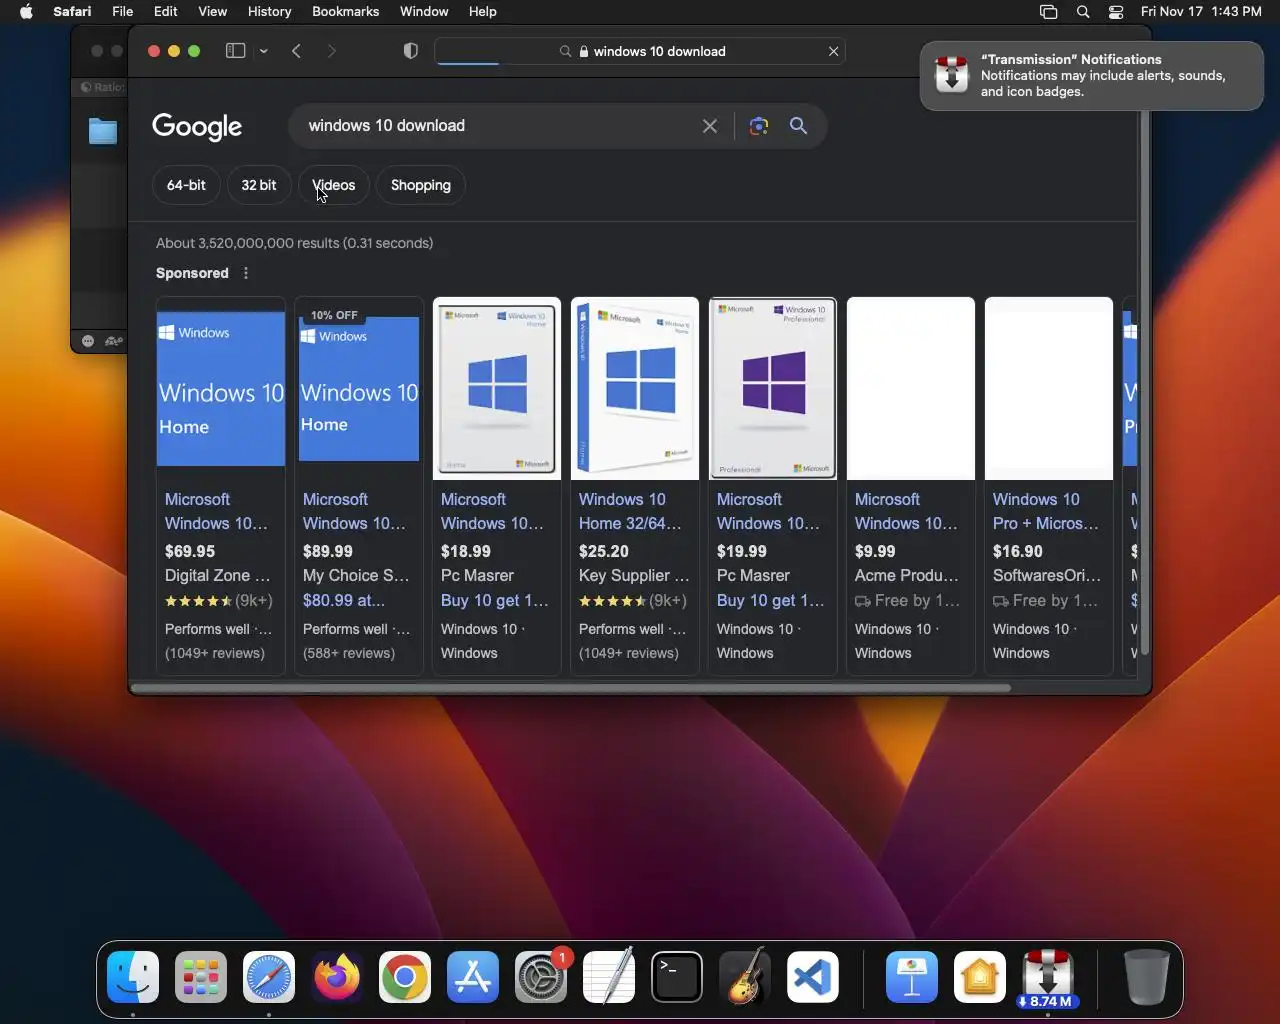This screenshot has width=1280, height=1024.
Task: Open Home app from the Dock
Action: click(980, 977)
